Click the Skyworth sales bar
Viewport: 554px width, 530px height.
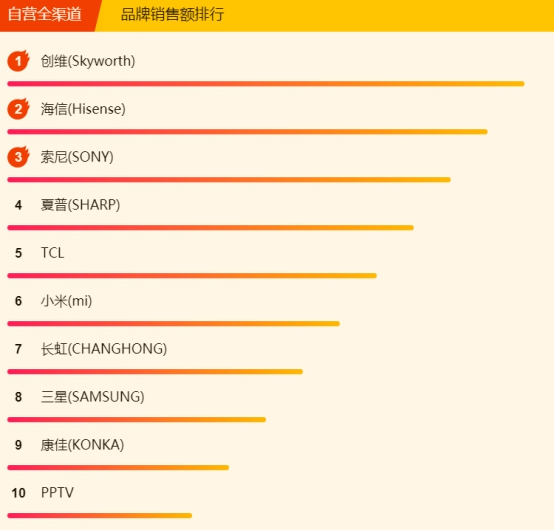coord(266,84)
